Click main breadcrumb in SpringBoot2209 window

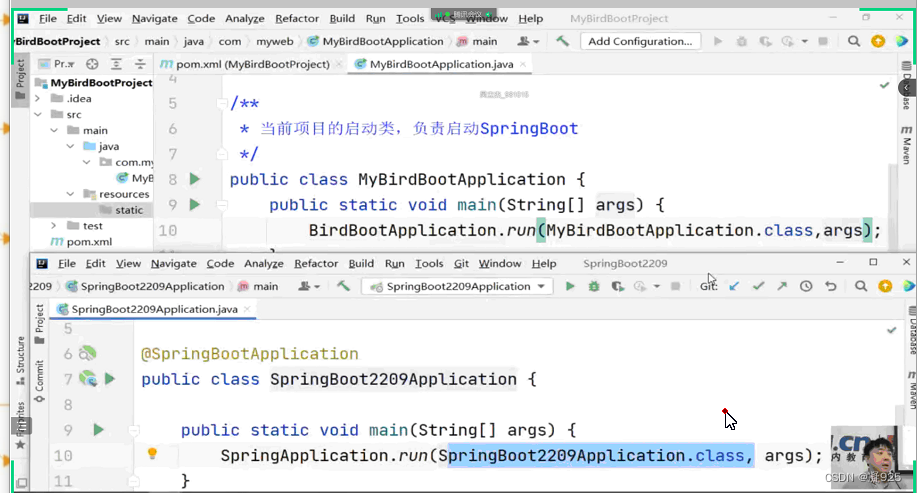[x=258, y=287]
